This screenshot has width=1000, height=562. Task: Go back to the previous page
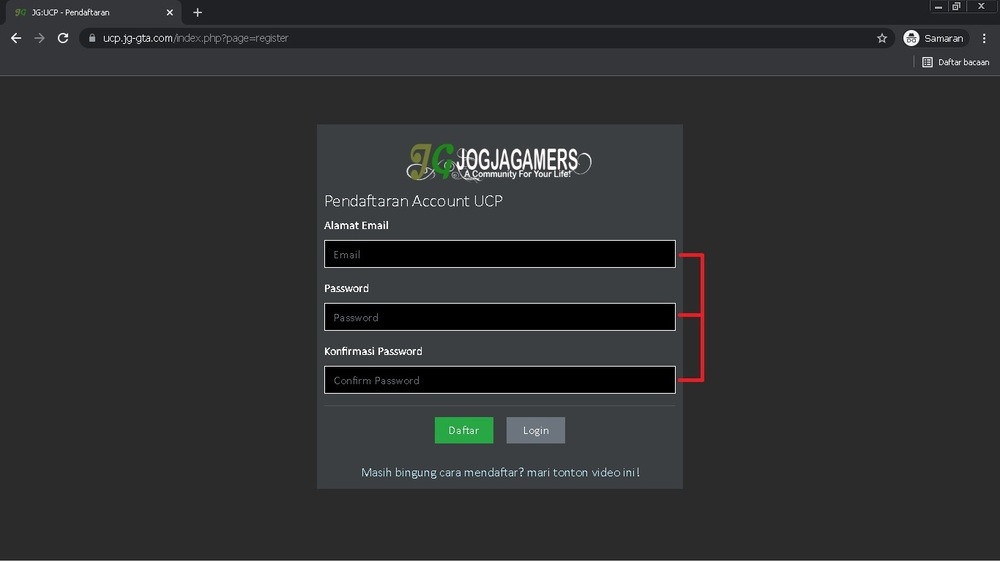(x=16, y=38)
